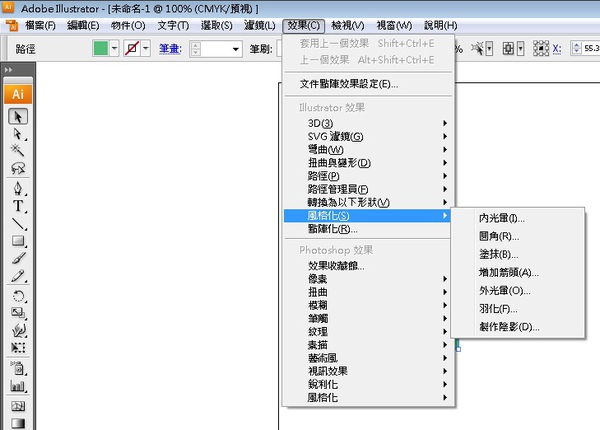Select the Type tool
600x430 pixels.
tap(18, 206)
